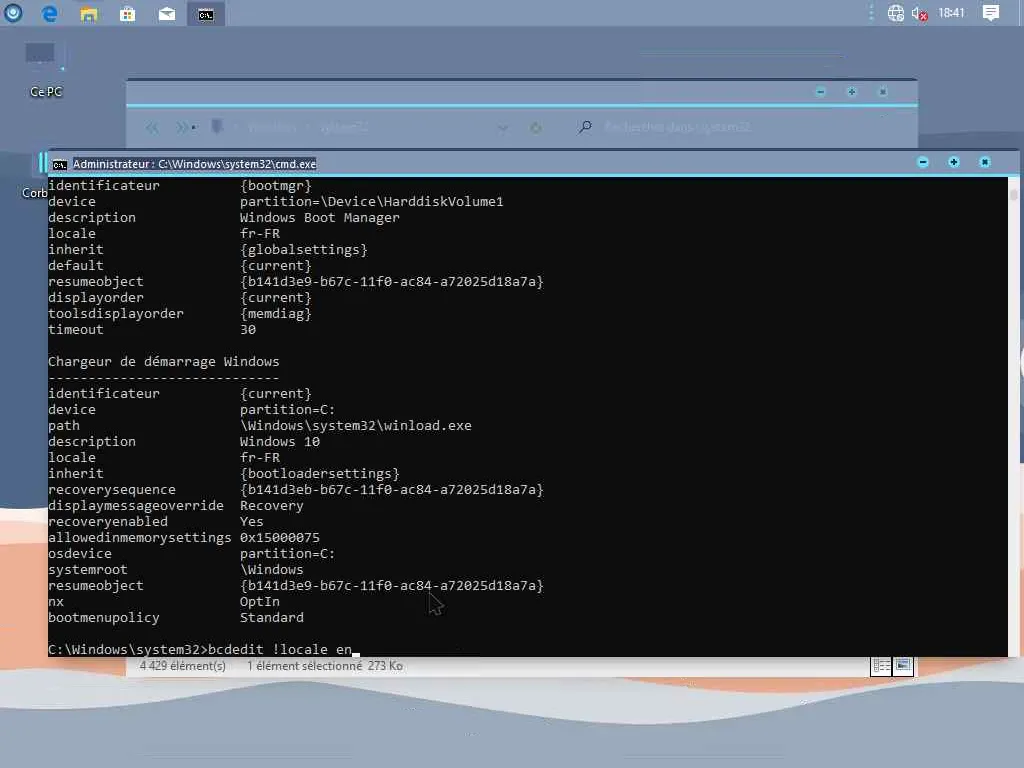The height and width of the screenshot is (768, 1024).
Task: Click 'Chargeur de démarrage Windows' heading
Action: pyautogui.click(x=163, y=362)
